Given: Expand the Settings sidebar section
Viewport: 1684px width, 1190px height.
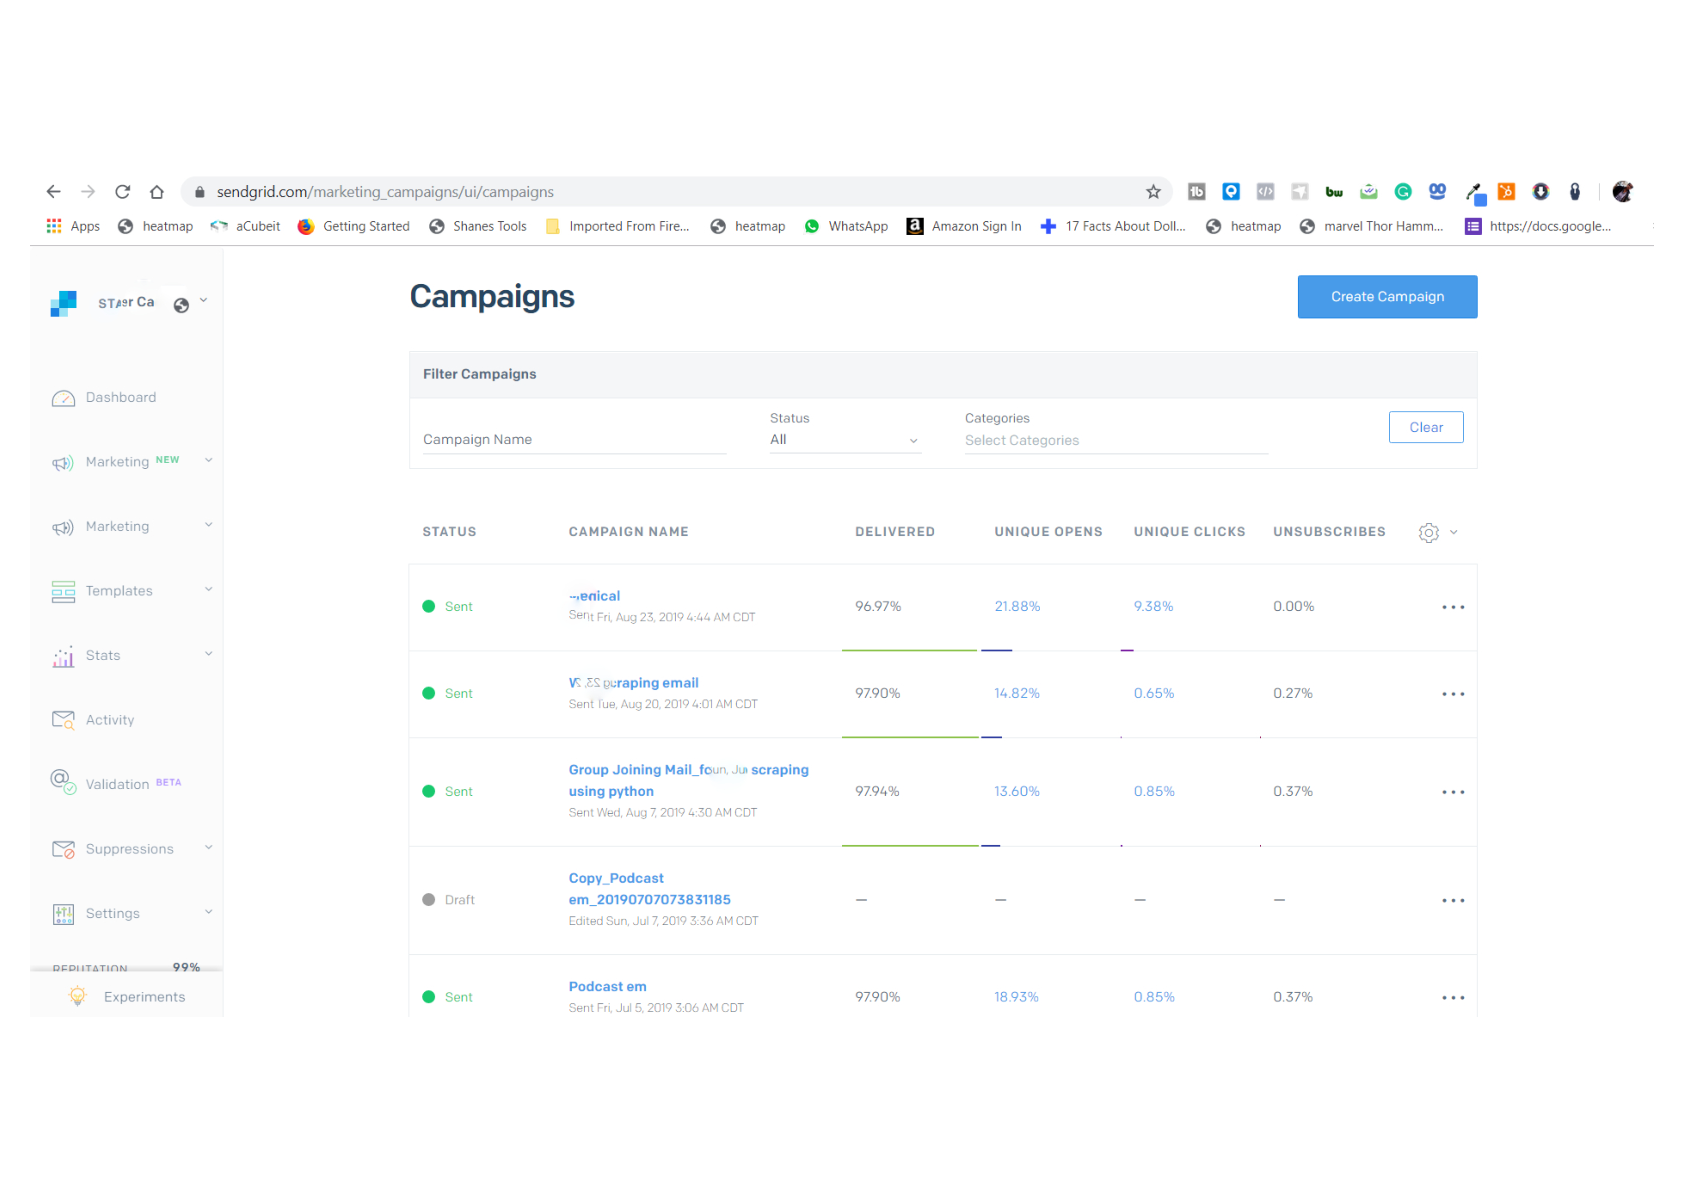Looking at the screenshot, I should click(x=207, y=912).
